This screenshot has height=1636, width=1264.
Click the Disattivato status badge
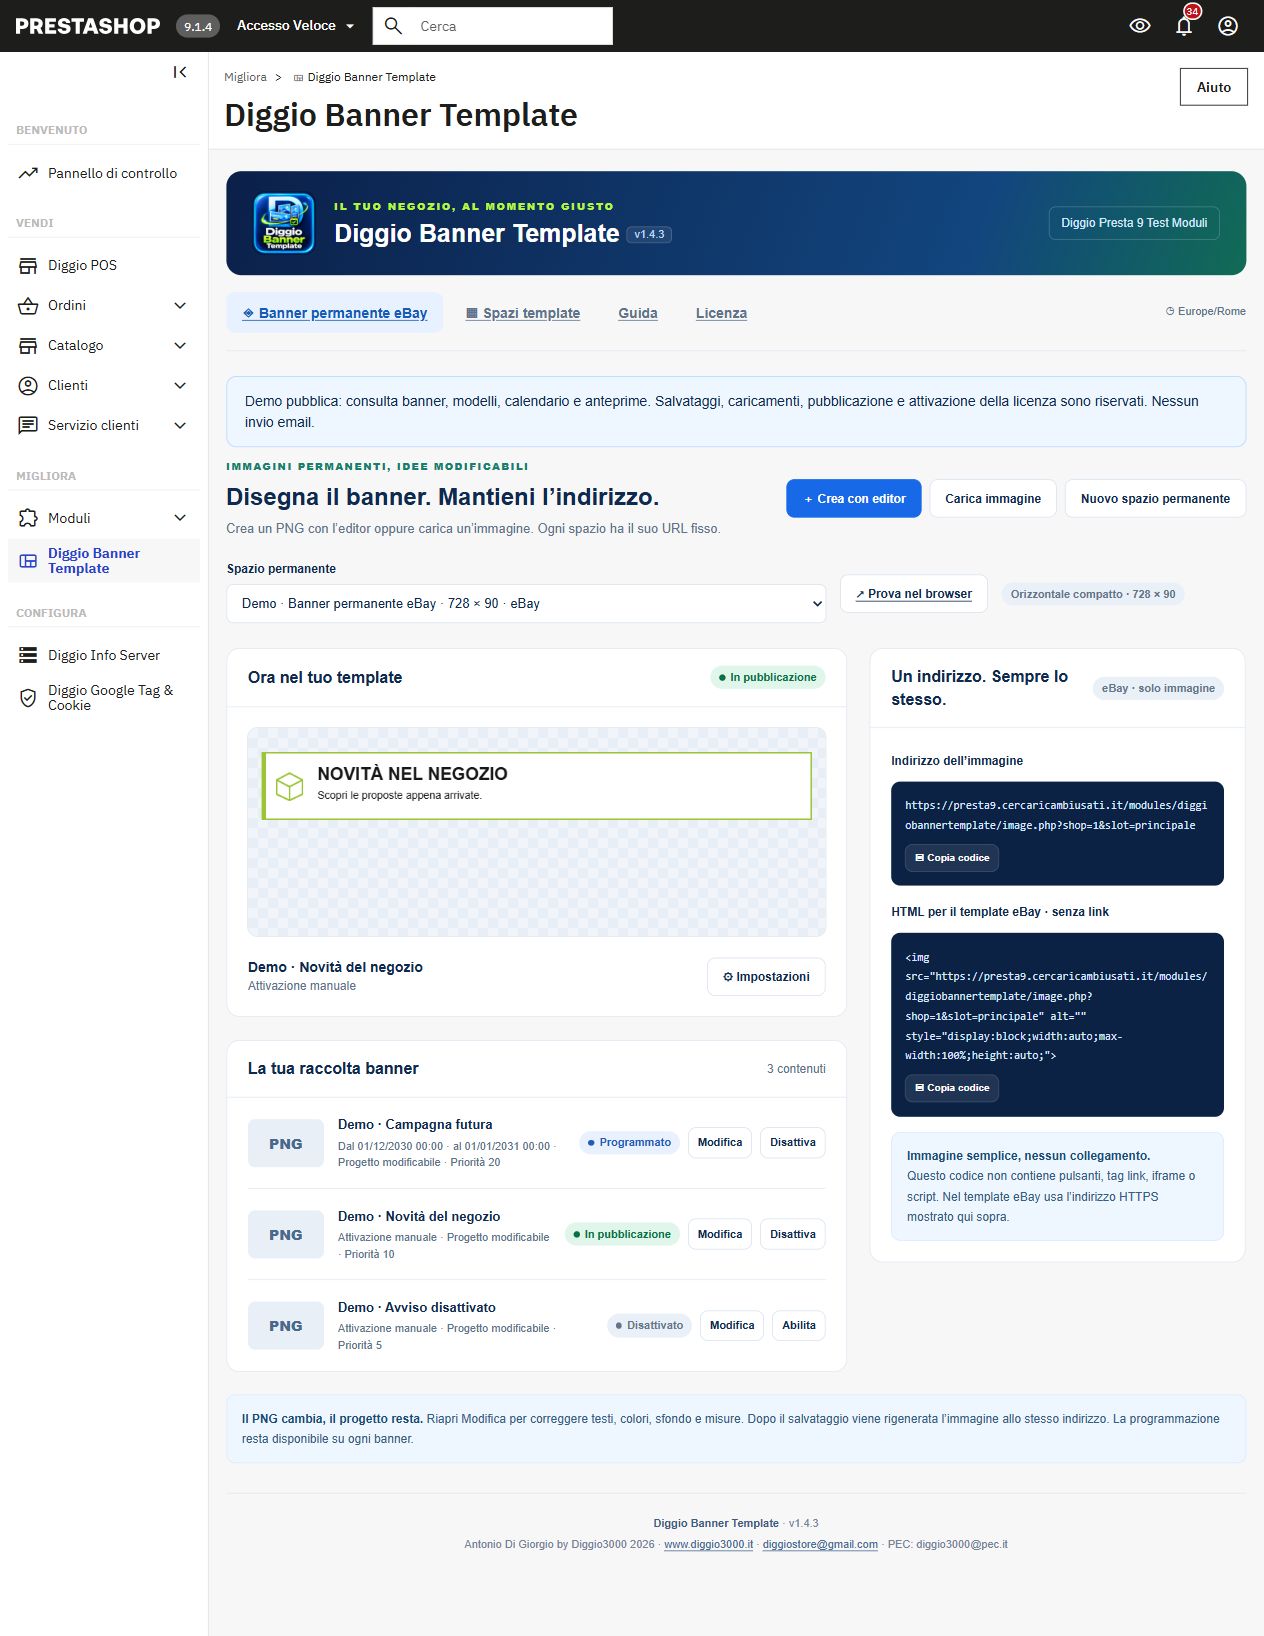pos(649,1326)
